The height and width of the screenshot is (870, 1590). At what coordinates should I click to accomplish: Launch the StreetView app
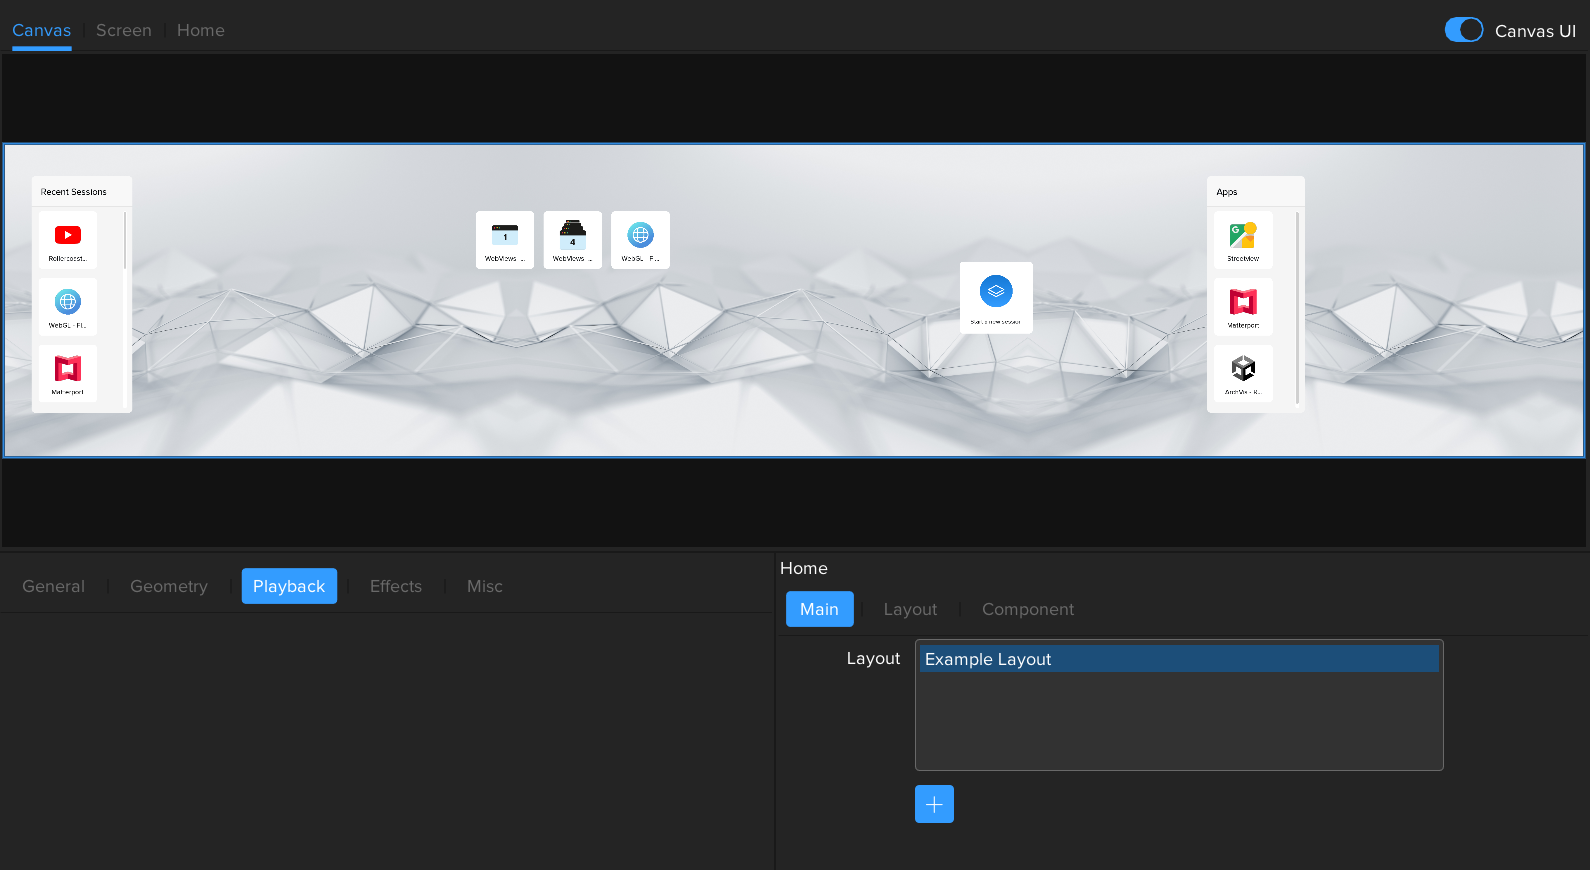[x=1243, y=239]
